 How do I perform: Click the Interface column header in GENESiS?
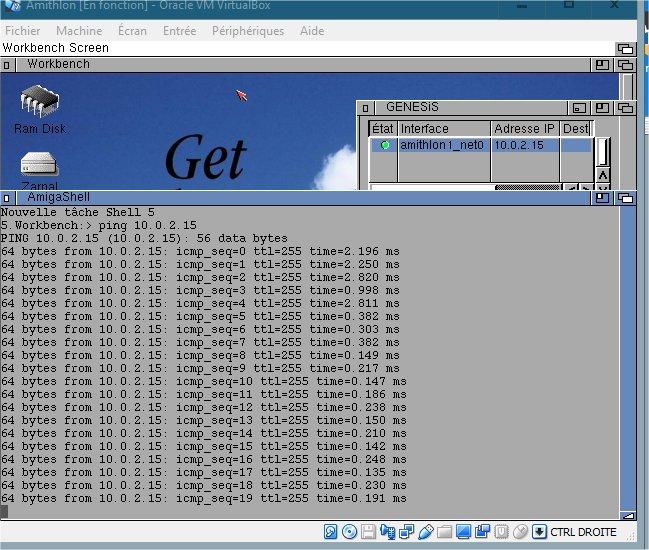[444, 129]
